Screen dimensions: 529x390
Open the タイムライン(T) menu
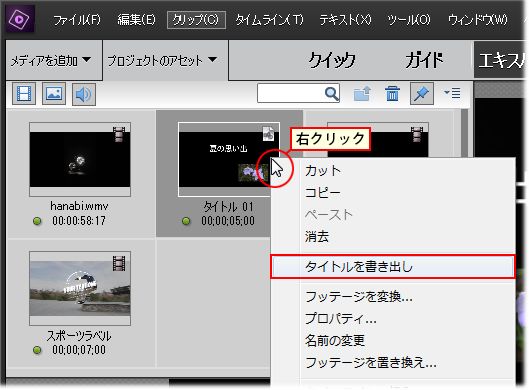(x=269, y=20)
